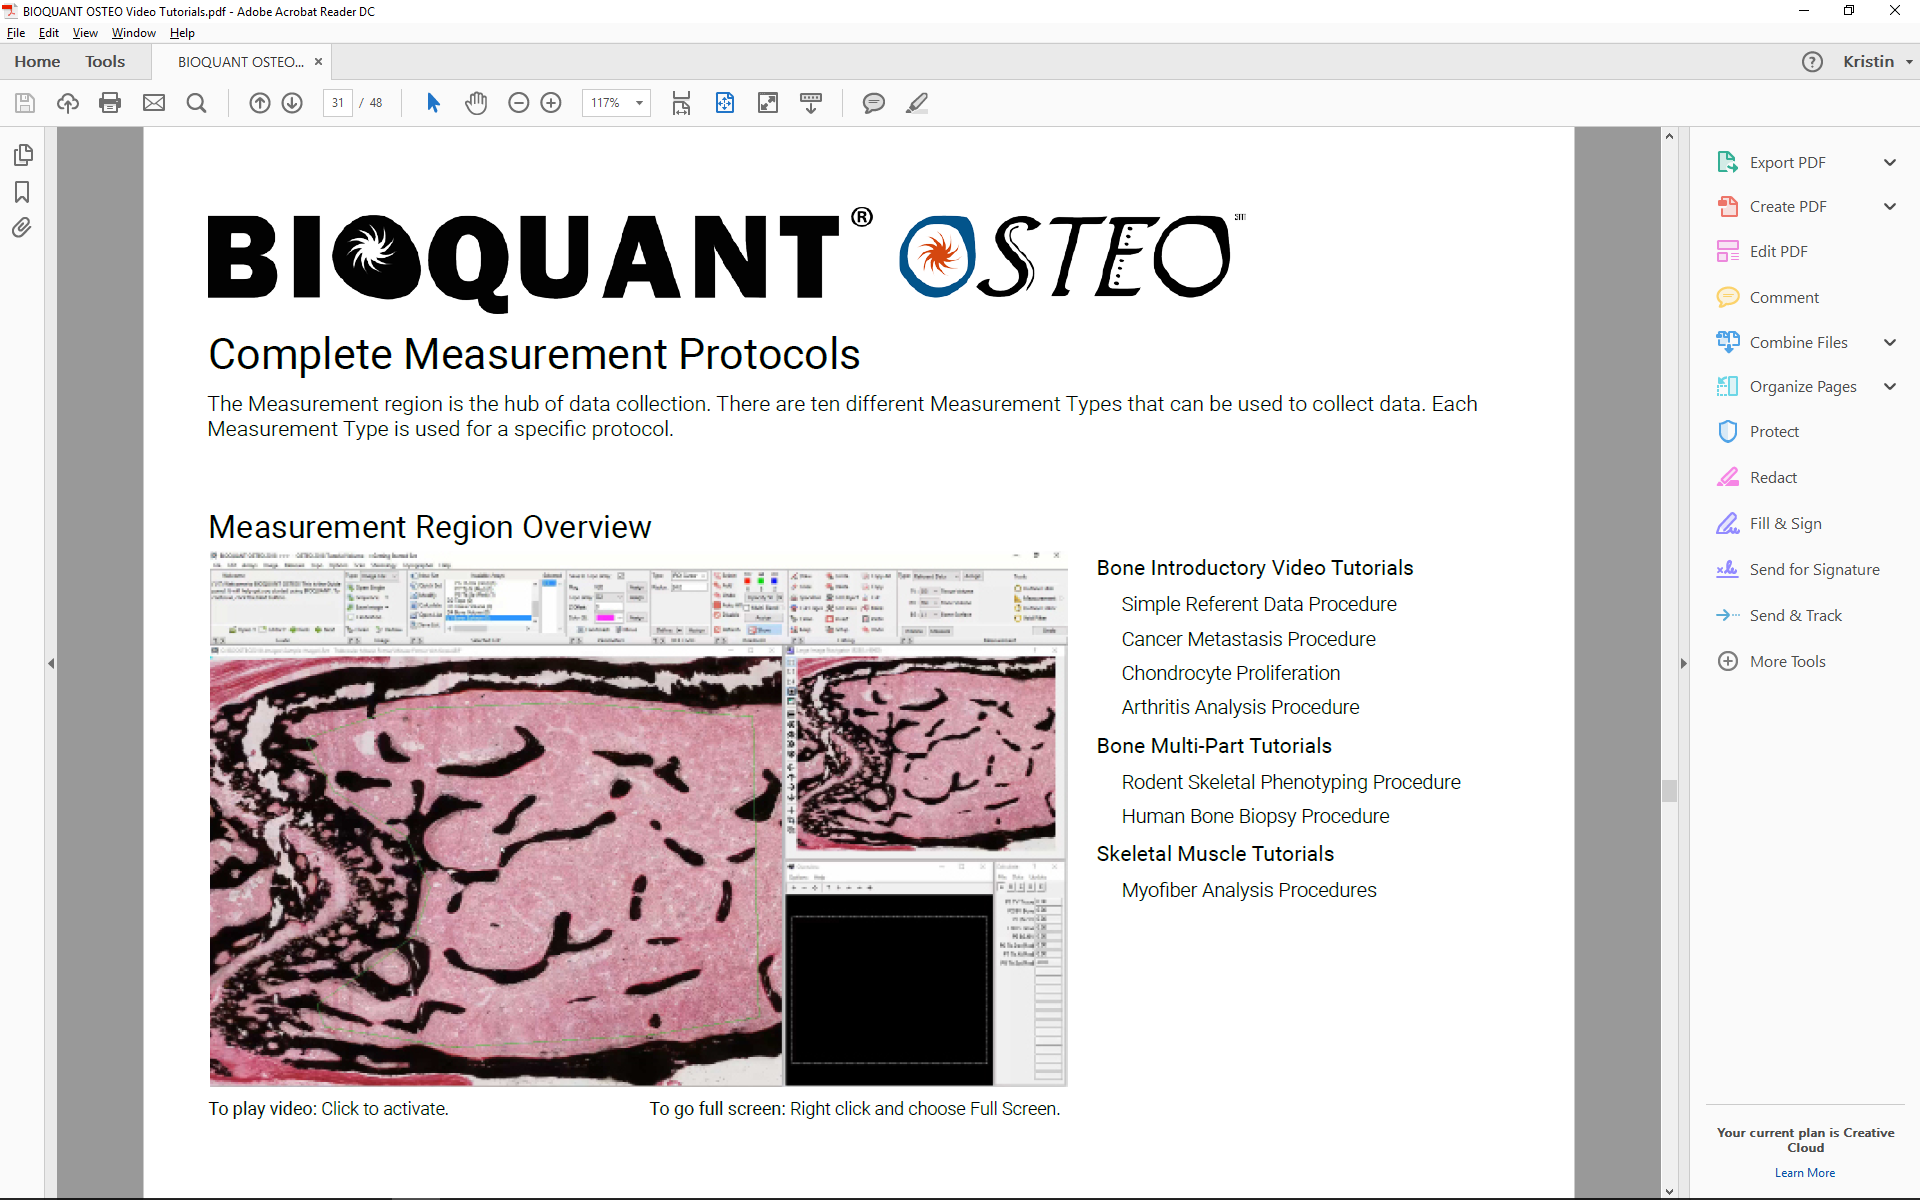Open the Window menu
Screen dimensions: 1920x1200
(x=134, y=33)
